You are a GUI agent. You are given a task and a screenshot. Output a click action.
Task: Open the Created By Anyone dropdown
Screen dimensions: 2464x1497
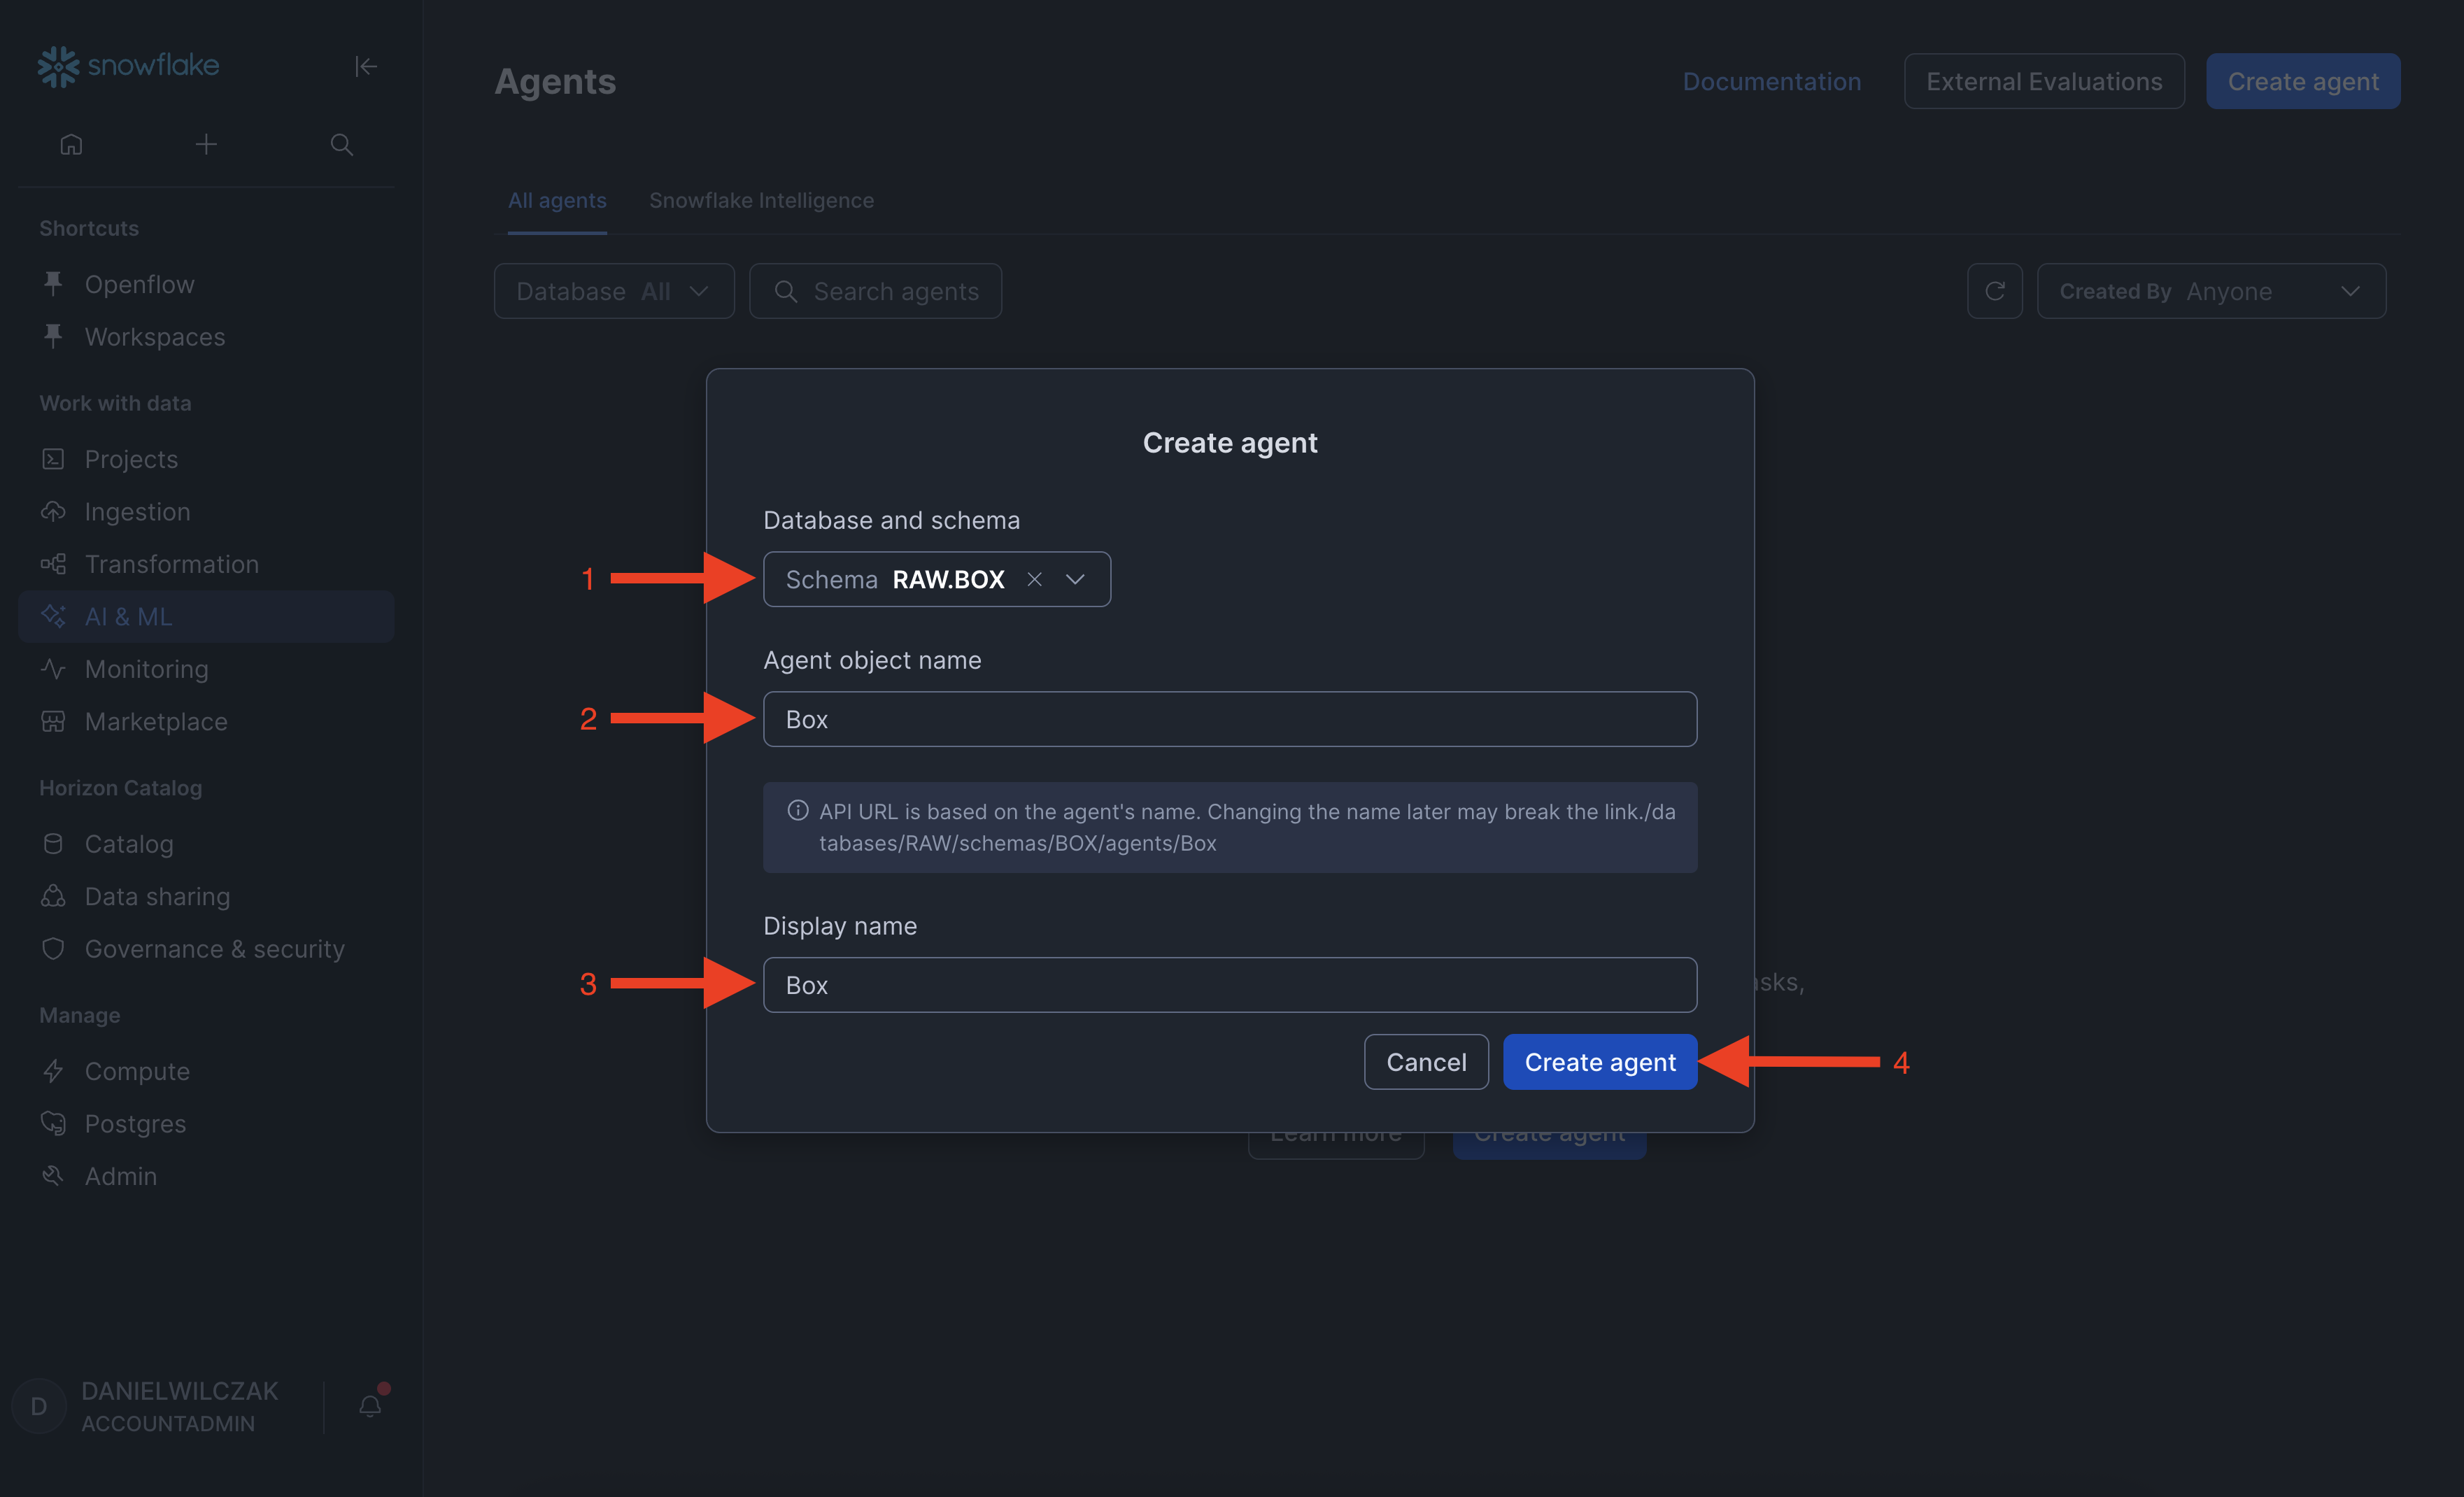(2210, 291)
